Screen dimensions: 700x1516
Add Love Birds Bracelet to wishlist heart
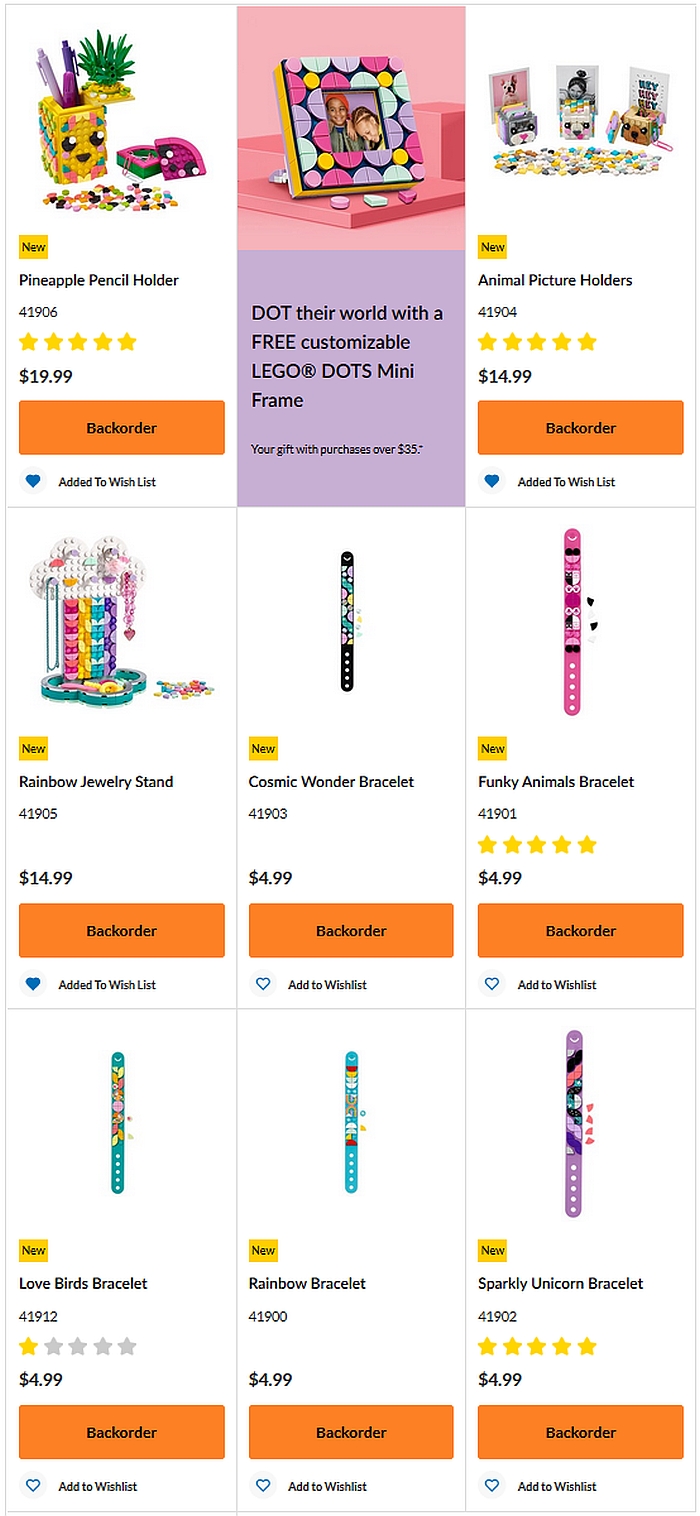(33, 1486)
